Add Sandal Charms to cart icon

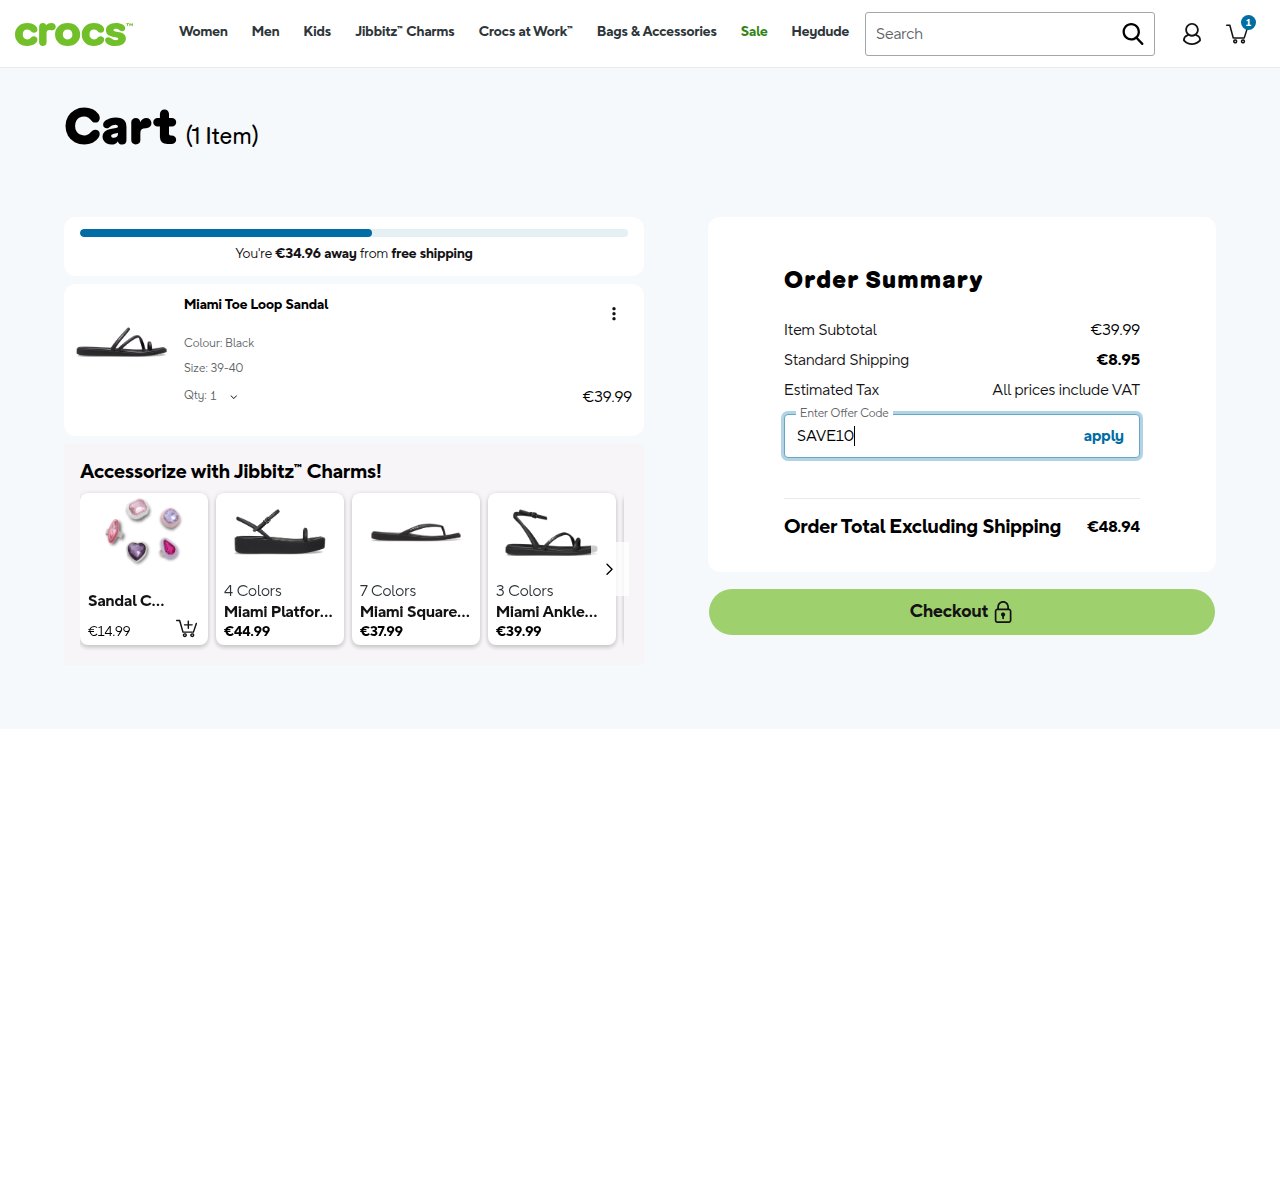coord(187,628)
